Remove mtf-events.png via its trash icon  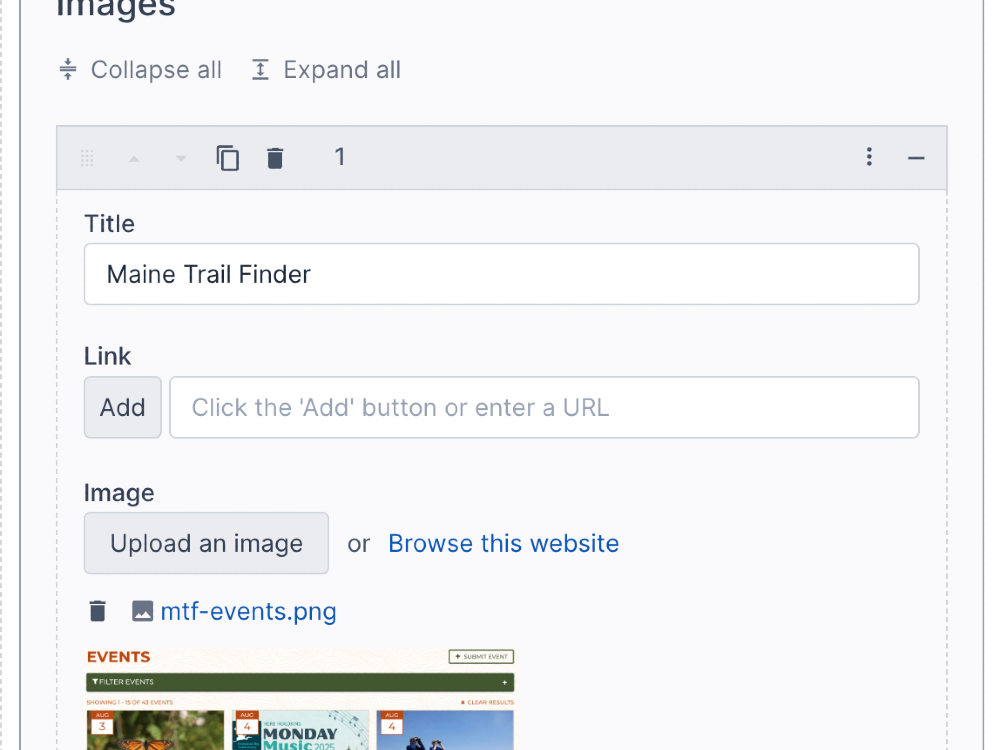click(x=97, y=610)
